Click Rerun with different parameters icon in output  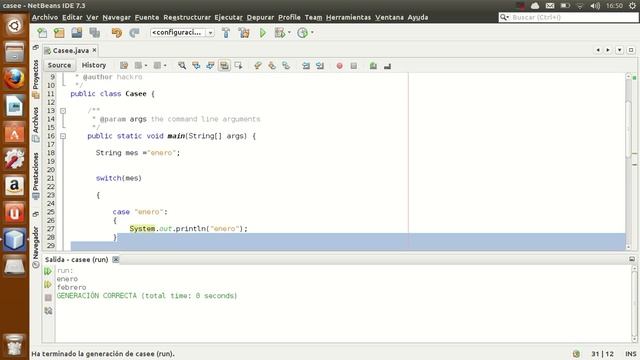click(48, 284)
